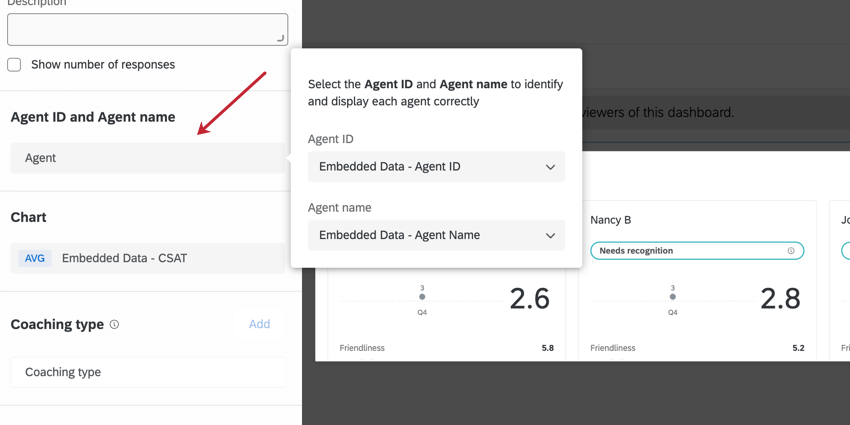Click Add next to Coaching type

[259, 324]
